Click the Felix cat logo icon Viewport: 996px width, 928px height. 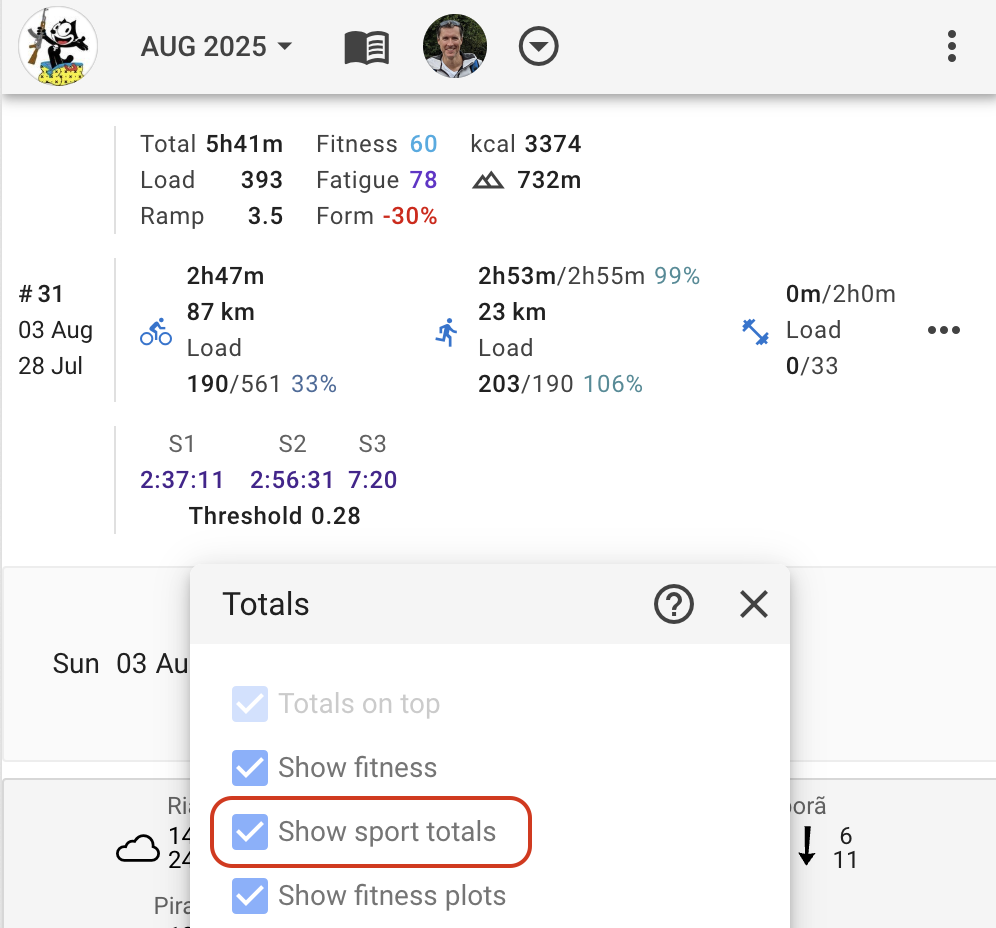pyautogui.click(x=58, y=46)
